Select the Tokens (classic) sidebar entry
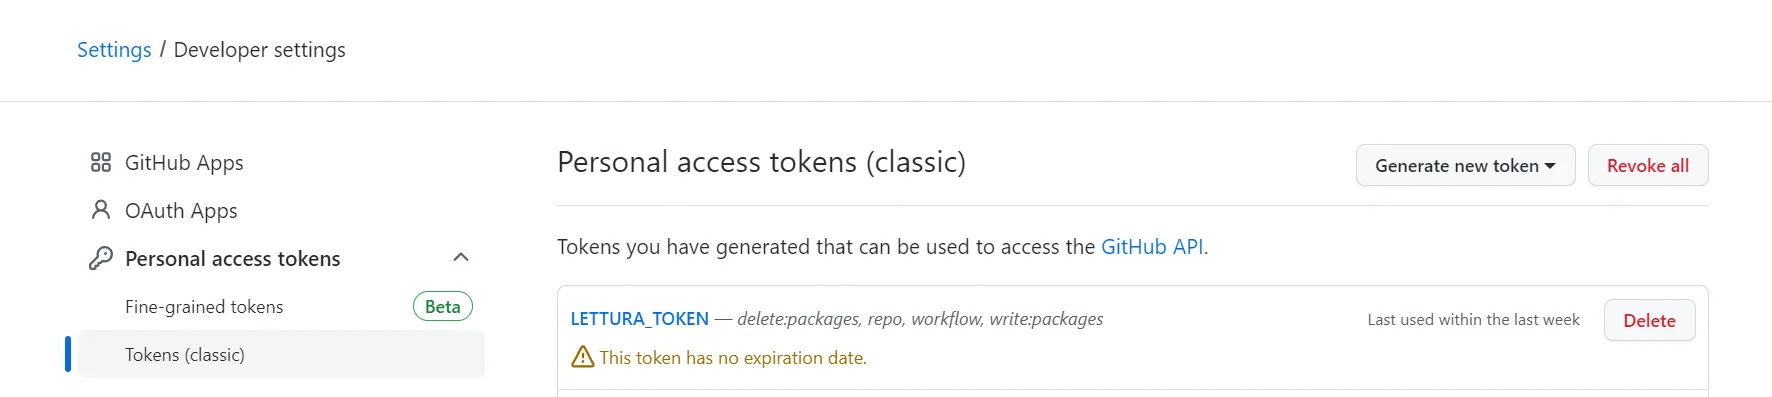 pos(281,354)
